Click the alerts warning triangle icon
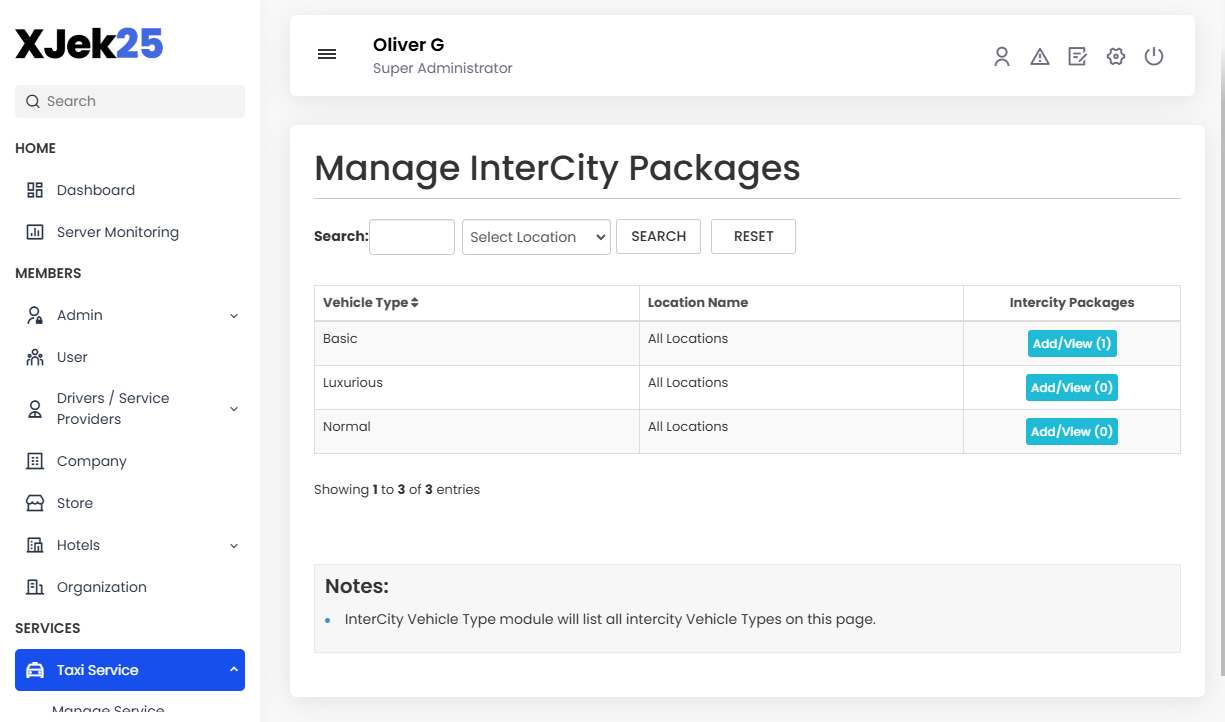Viewport: 1225px width, 722px height. coord(1040,57)
